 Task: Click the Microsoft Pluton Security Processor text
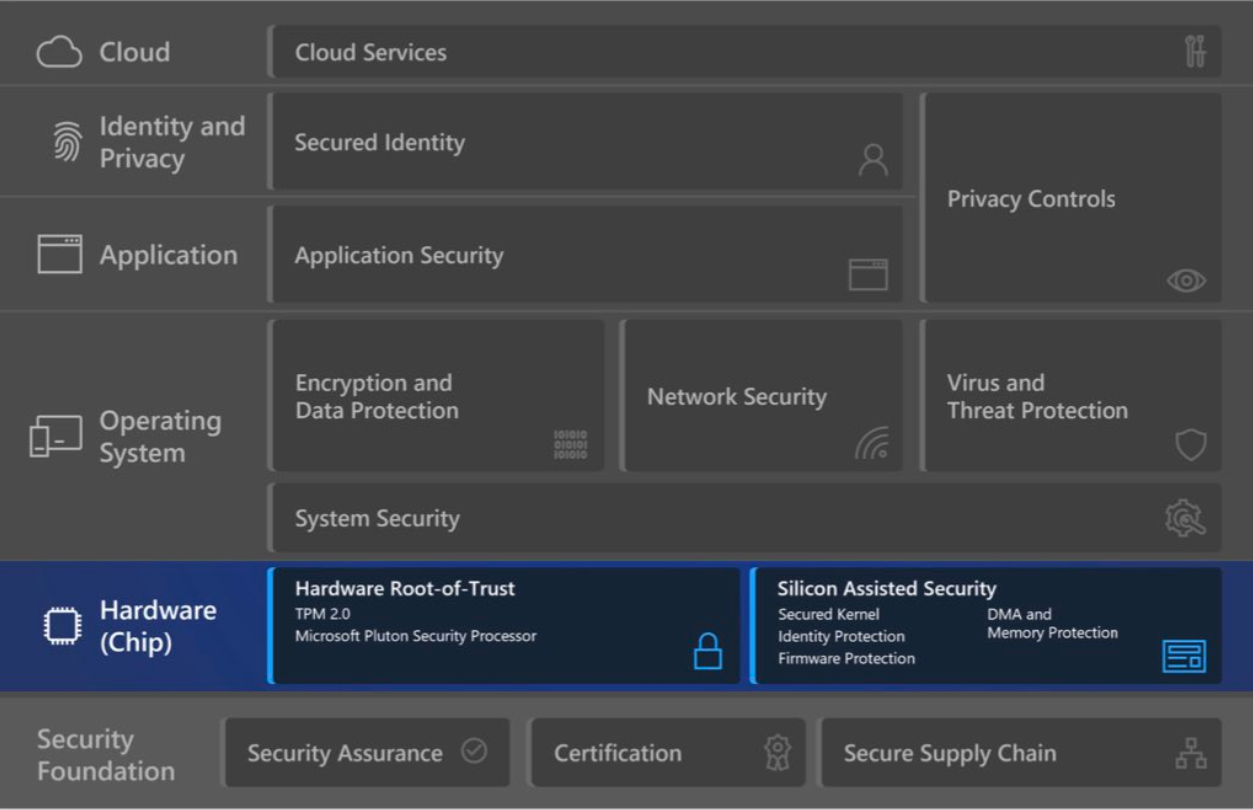click(414, 634)
